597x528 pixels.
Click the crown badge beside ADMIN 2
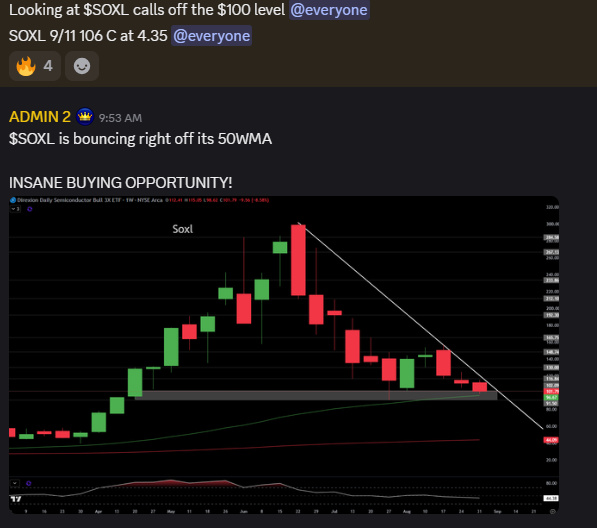[x=85, y=116]
